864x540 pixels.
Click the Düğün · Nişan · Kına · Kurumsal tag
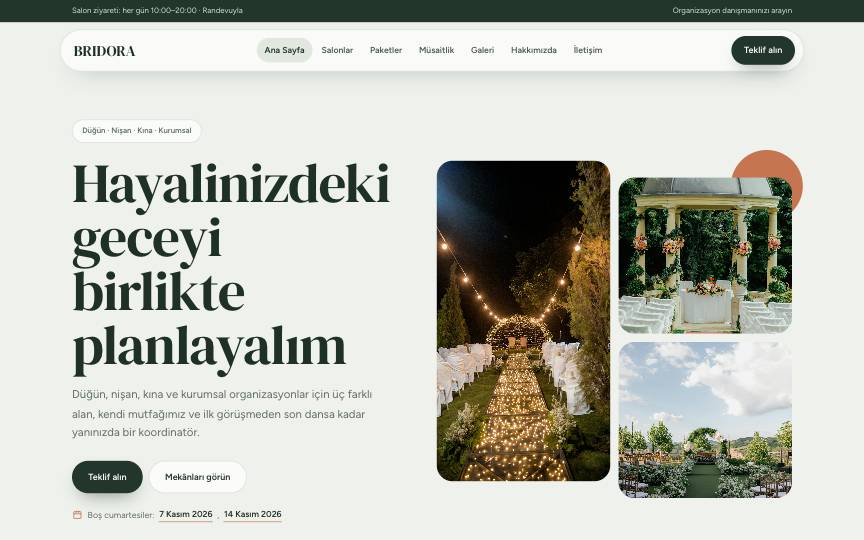[x=137, y=131]
